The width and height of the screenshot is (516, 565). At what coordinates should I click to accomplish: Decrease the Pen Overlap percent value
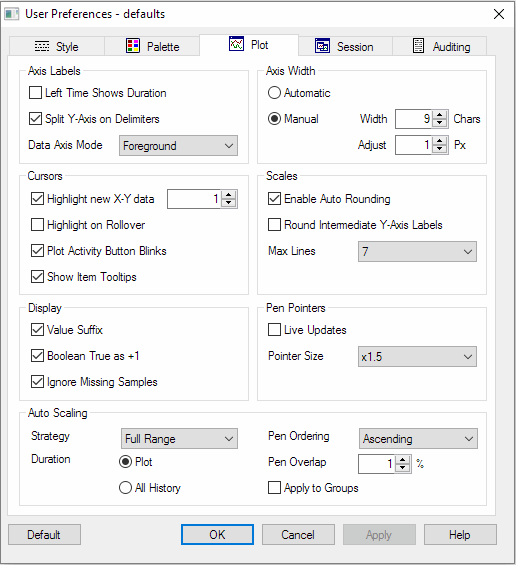pyautogui.click(x=402, y=467)
